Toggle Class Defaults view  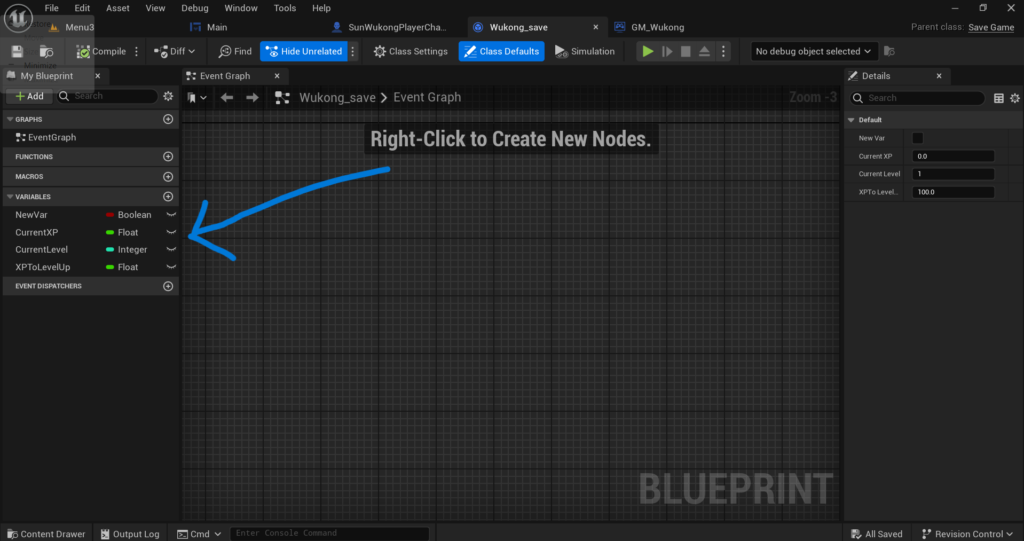(x=502, y=52)
